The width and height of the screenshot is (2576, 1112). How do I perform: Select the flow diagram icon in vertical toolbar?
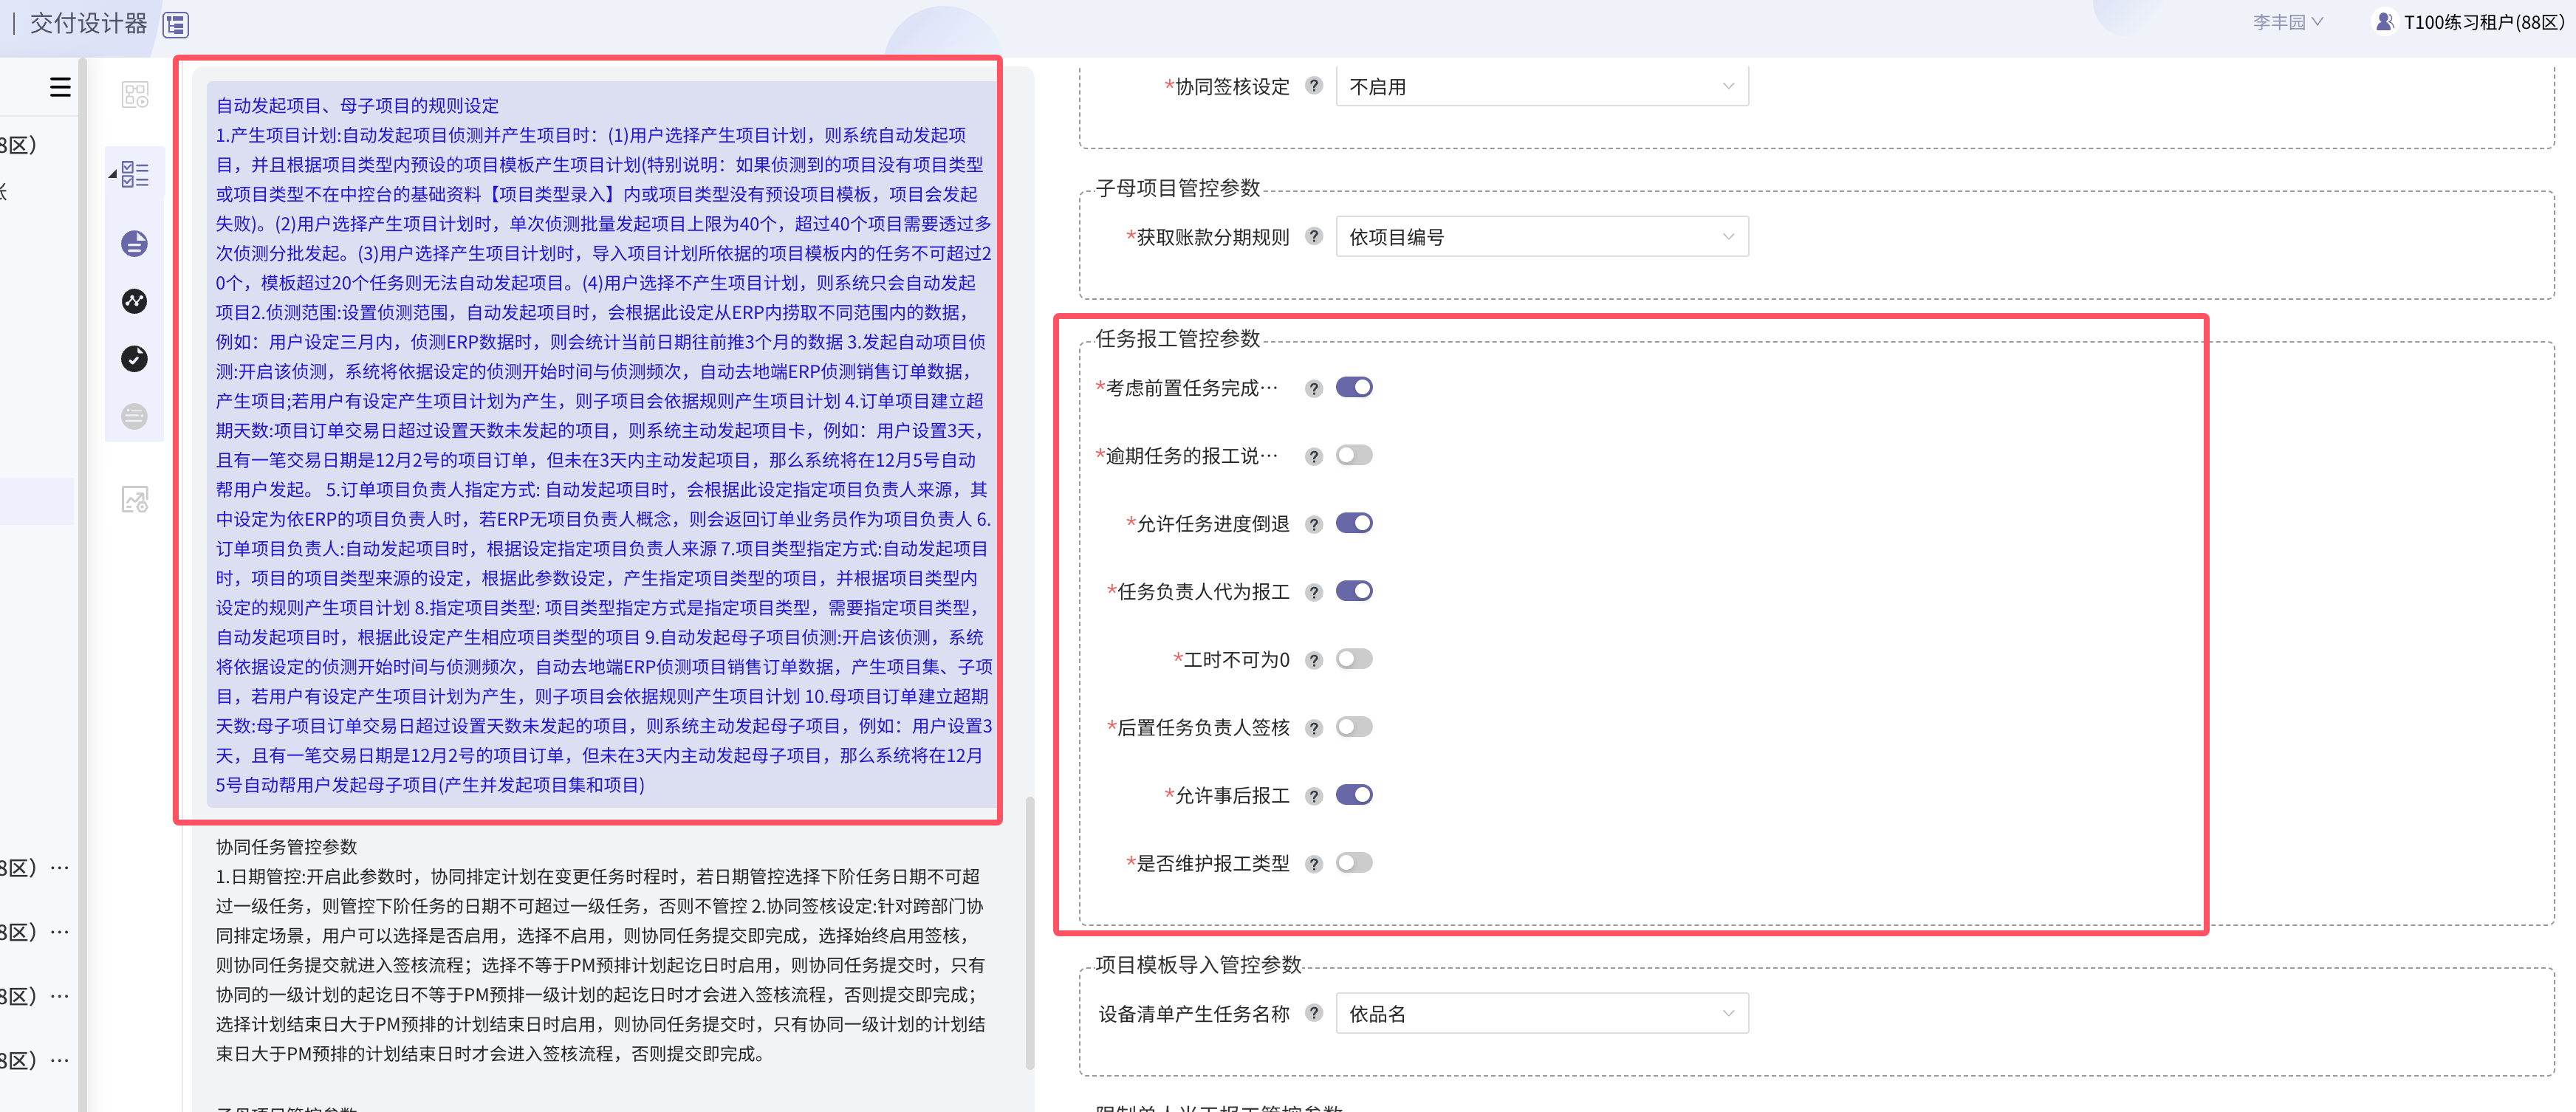135,95
